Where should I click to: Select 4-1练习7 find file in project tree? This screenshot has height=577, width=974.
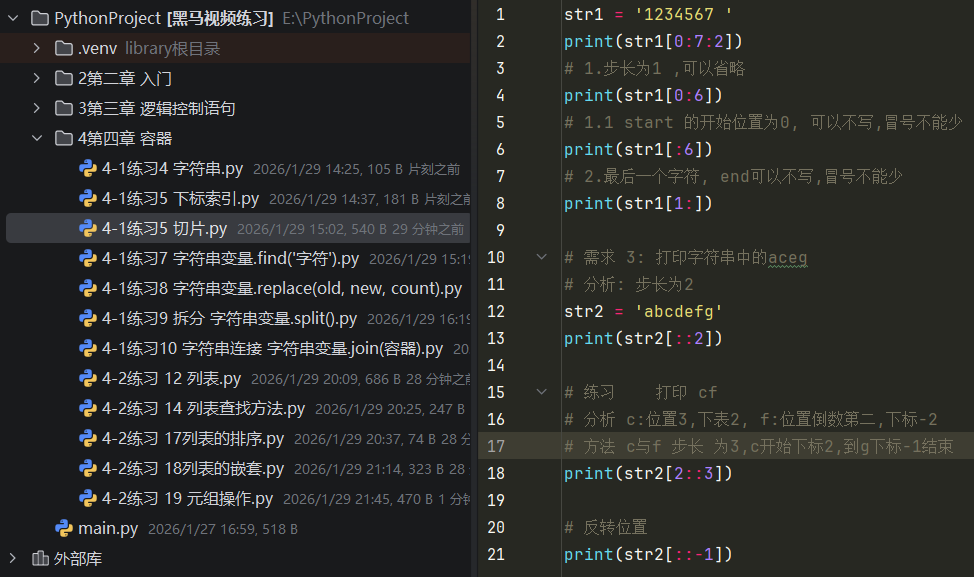[200, 258]
